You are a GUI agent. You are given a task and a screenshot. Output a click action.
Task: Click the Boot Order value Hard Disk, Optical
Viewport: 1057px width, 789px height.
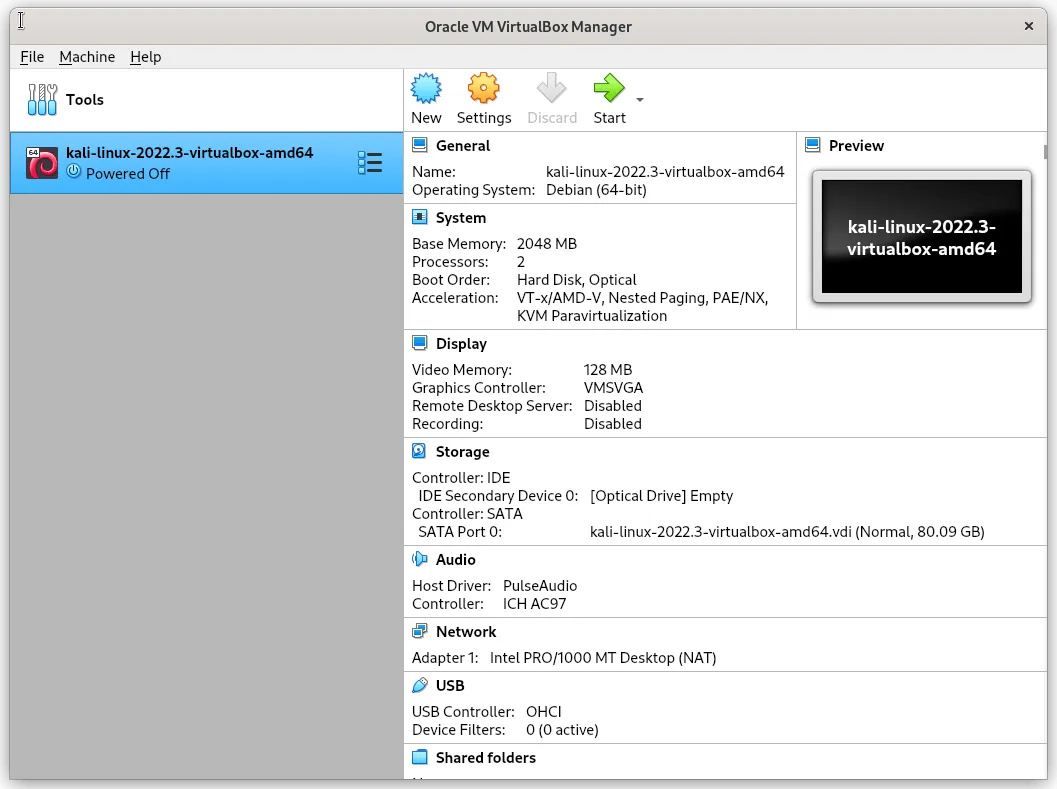[x=576, y=280]
